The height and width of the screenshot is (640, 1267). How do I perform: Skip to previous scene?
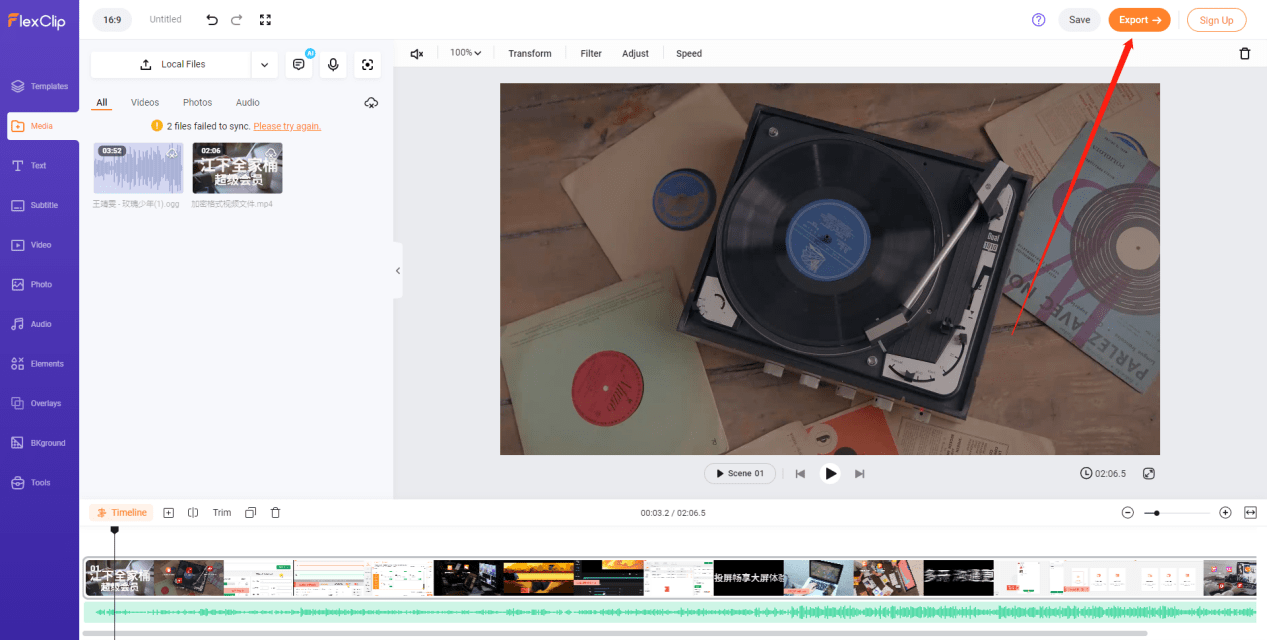[800, 473]
